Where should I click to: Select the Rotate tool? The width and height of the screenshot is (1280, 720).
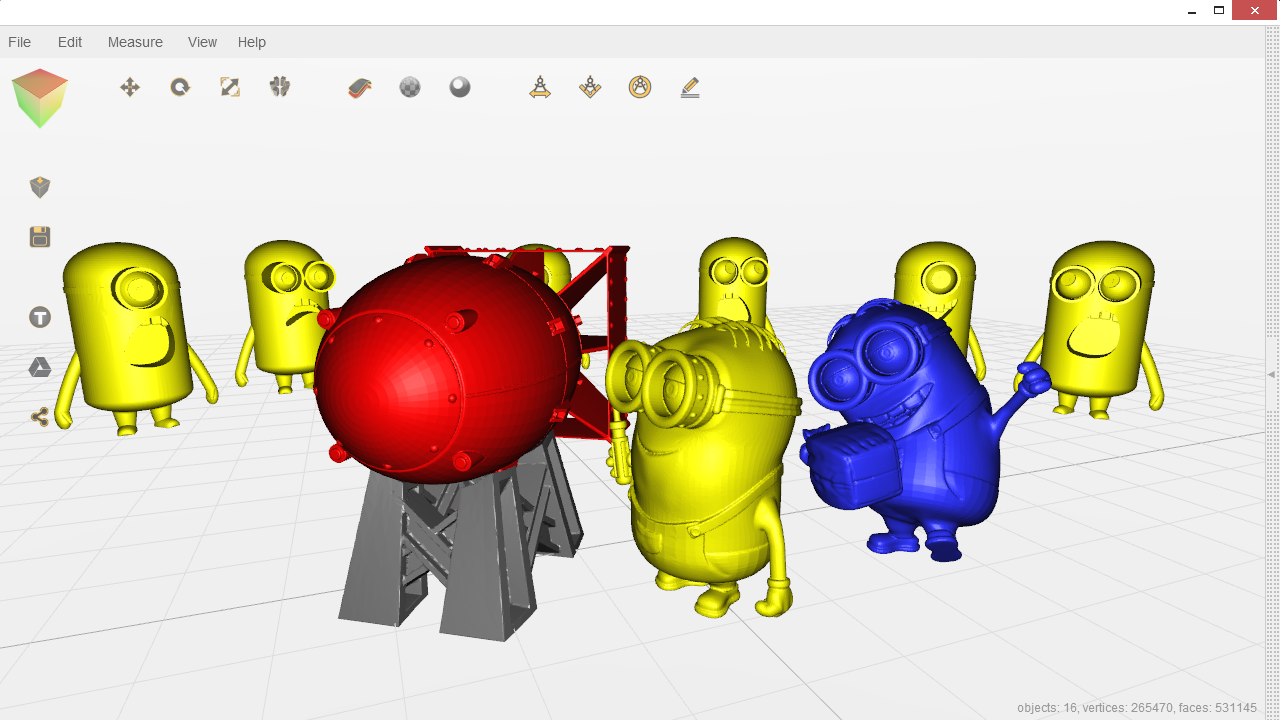180,88
